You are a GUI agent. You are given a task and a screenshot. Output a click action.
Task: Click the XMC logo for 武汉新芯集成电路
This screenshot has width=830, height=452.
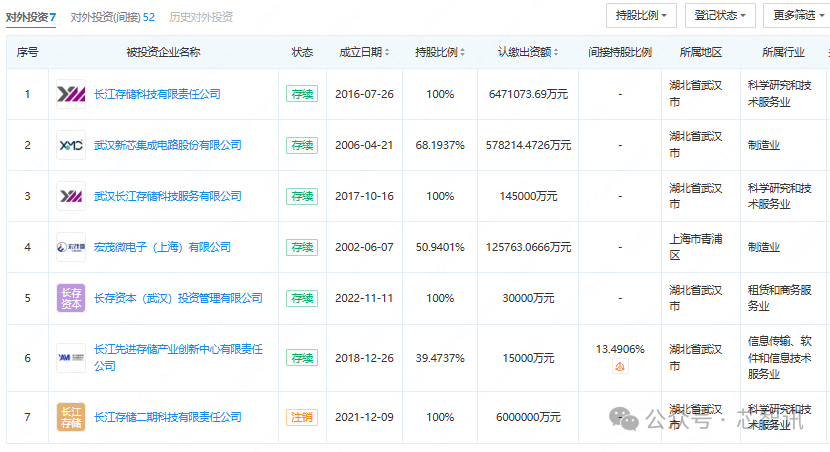[x=71, y=145]
